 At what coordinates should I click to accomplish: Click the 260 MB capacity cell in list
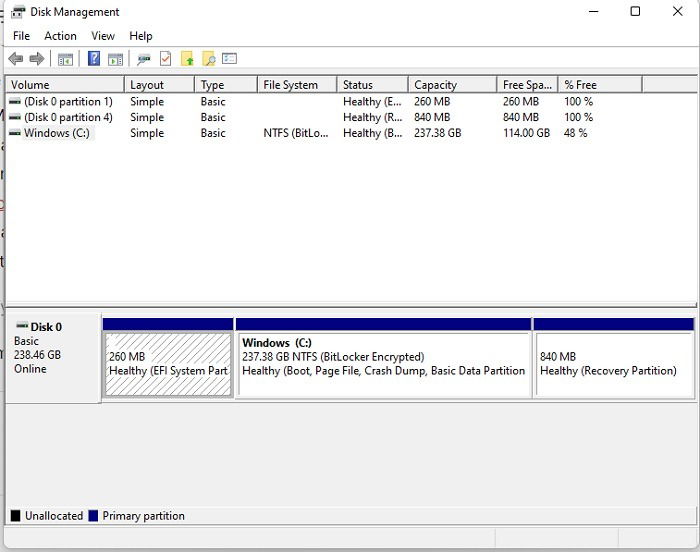tap(432, 101)
